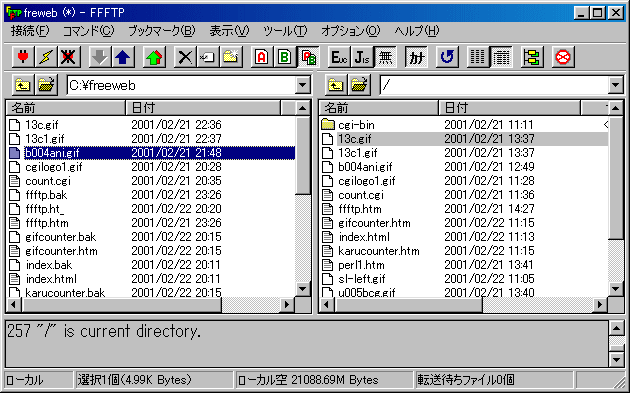Select local file count.cgi
The height and width of the screenshot is (393, 630).
coord(48,181)
